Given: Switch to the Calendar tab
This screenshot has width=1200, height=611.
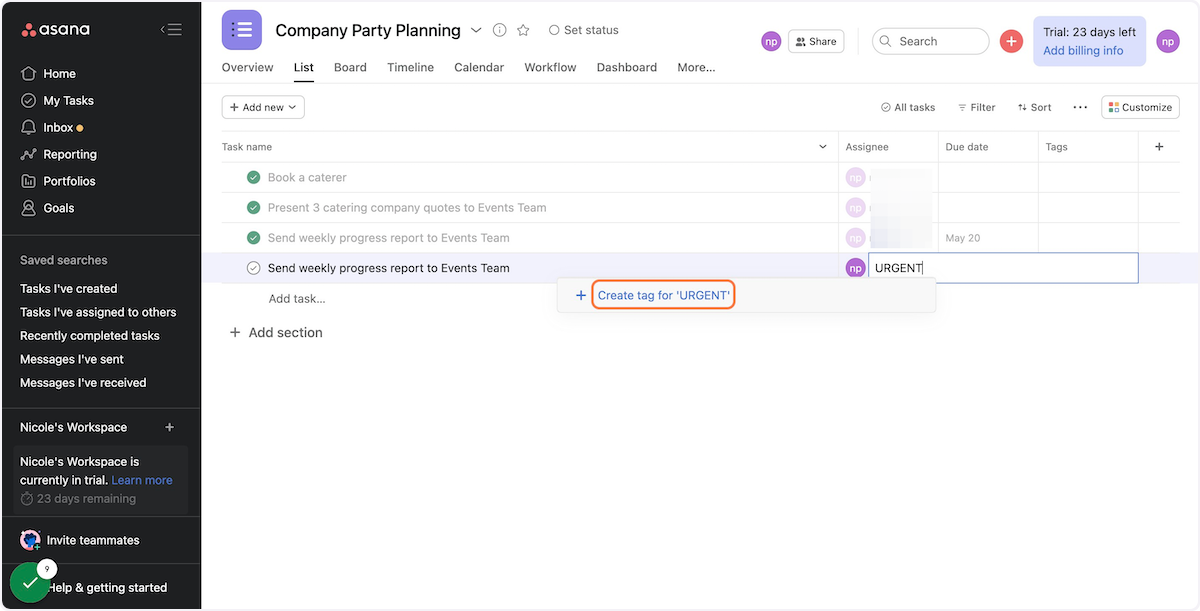Looking at the screenshot, I should [479, 68].
